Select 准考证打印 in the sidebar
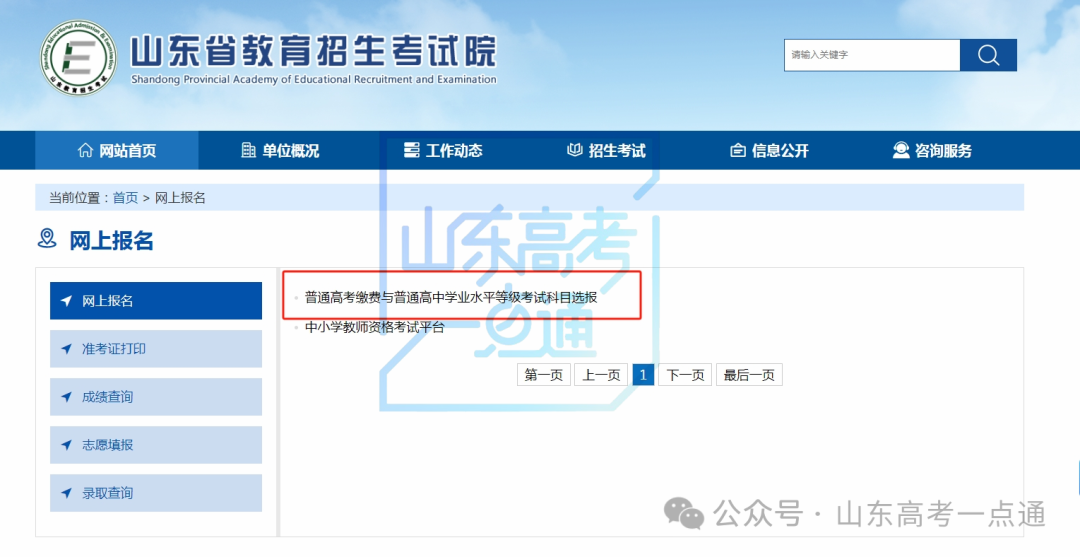Viewport: 1080px width, 557px height. click(x=156, y=349)
